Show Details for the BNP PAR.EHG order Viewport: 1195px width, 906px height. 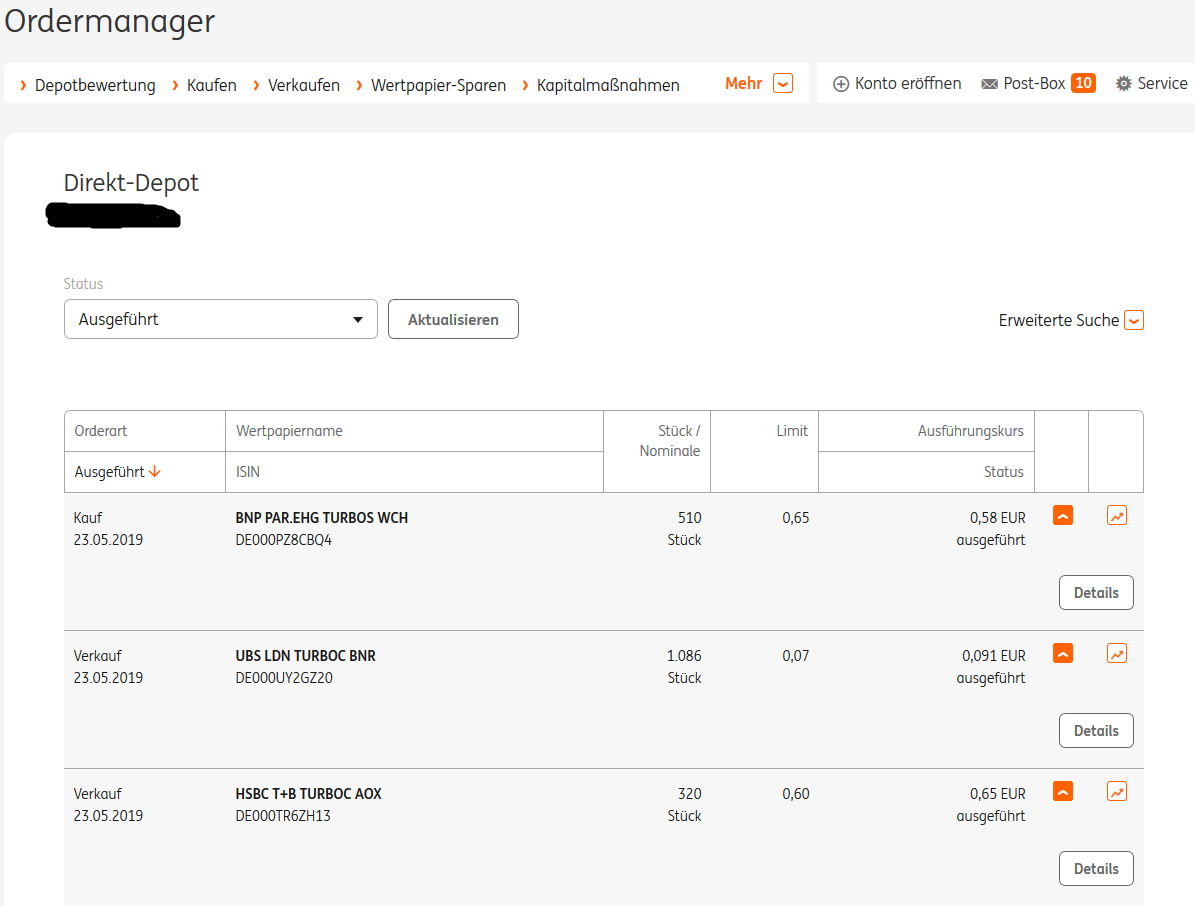click(x=1096, y=593)
